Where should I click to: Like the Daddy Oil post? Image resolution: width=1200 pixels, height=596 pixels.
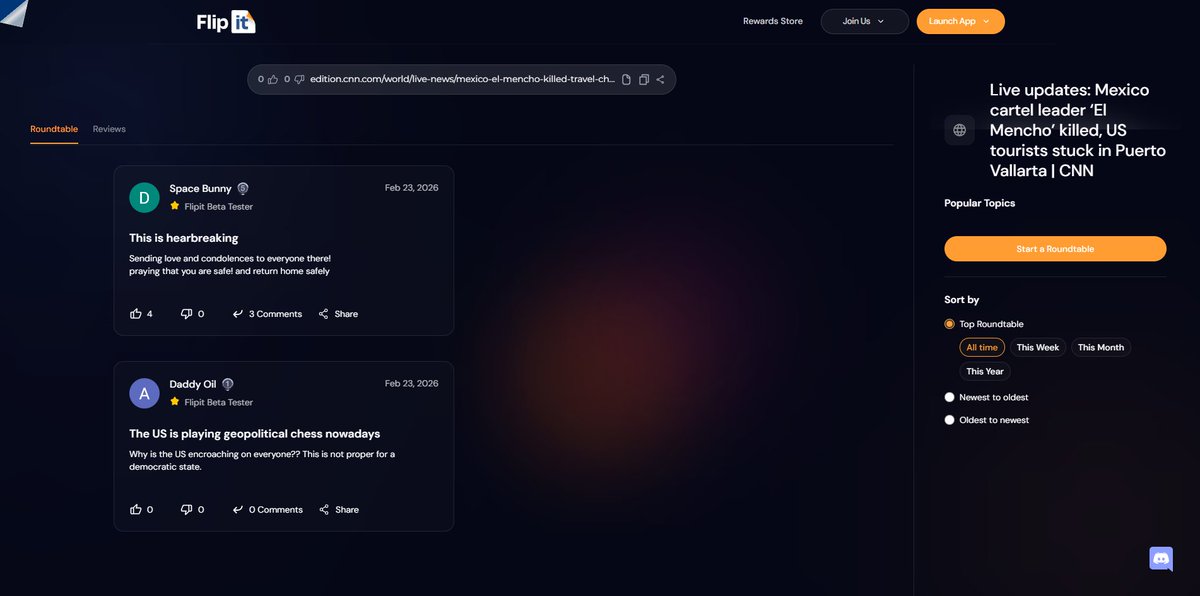coord(136,510)
